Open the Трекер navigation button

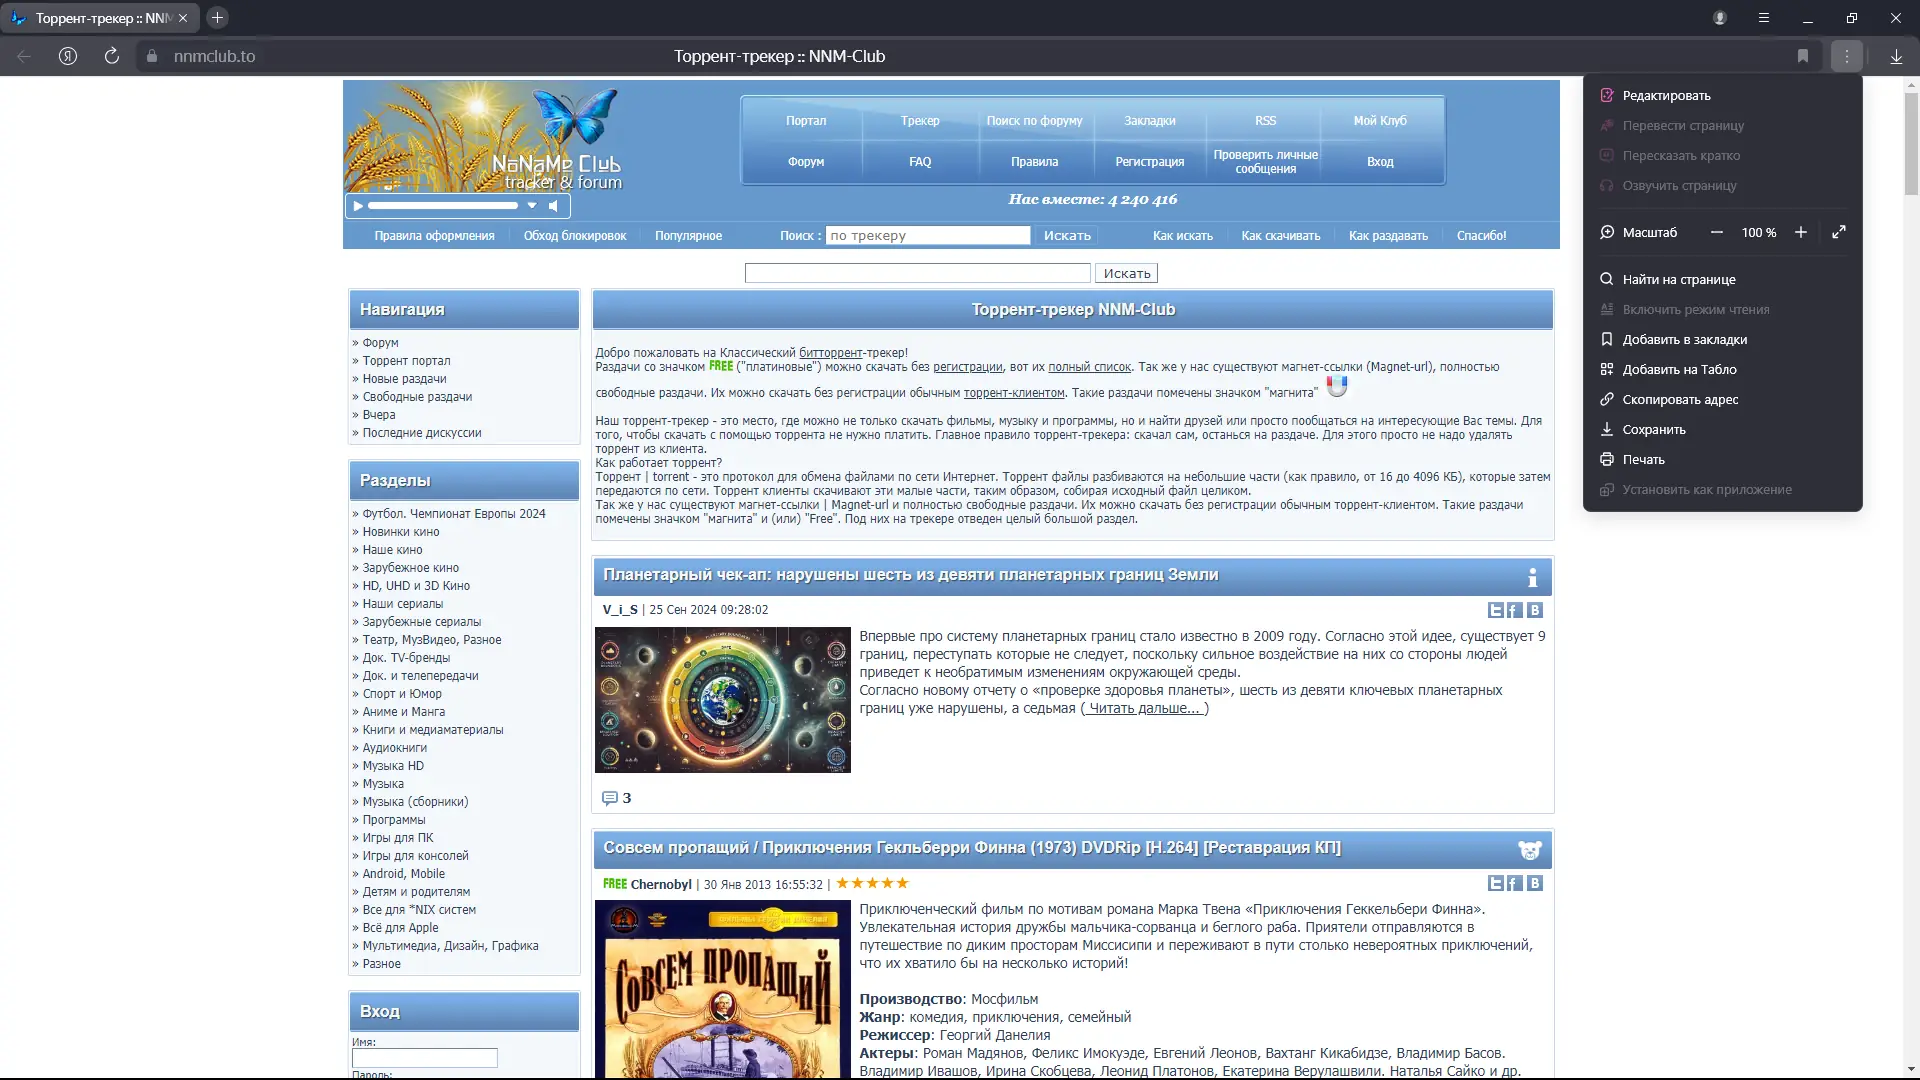point(919,121)
